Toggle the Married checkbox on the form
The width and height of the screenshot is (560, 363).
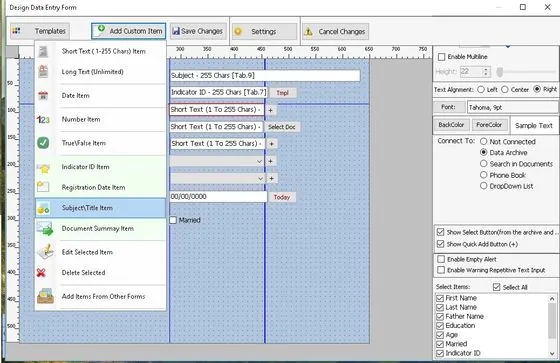point(173,220)
